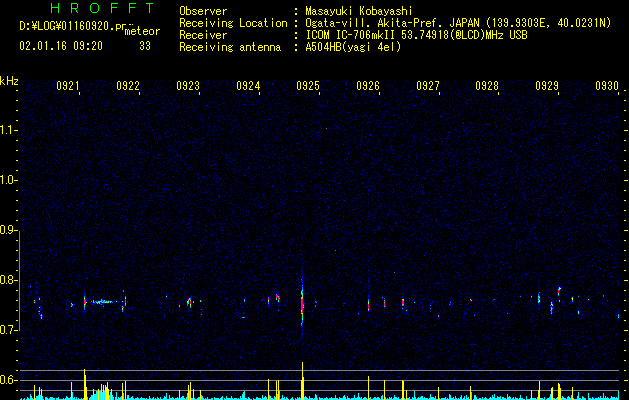This screenshot has width=629, height=400.
Task: Click the 0.9 kHz axis label
Action: [7, 230]
